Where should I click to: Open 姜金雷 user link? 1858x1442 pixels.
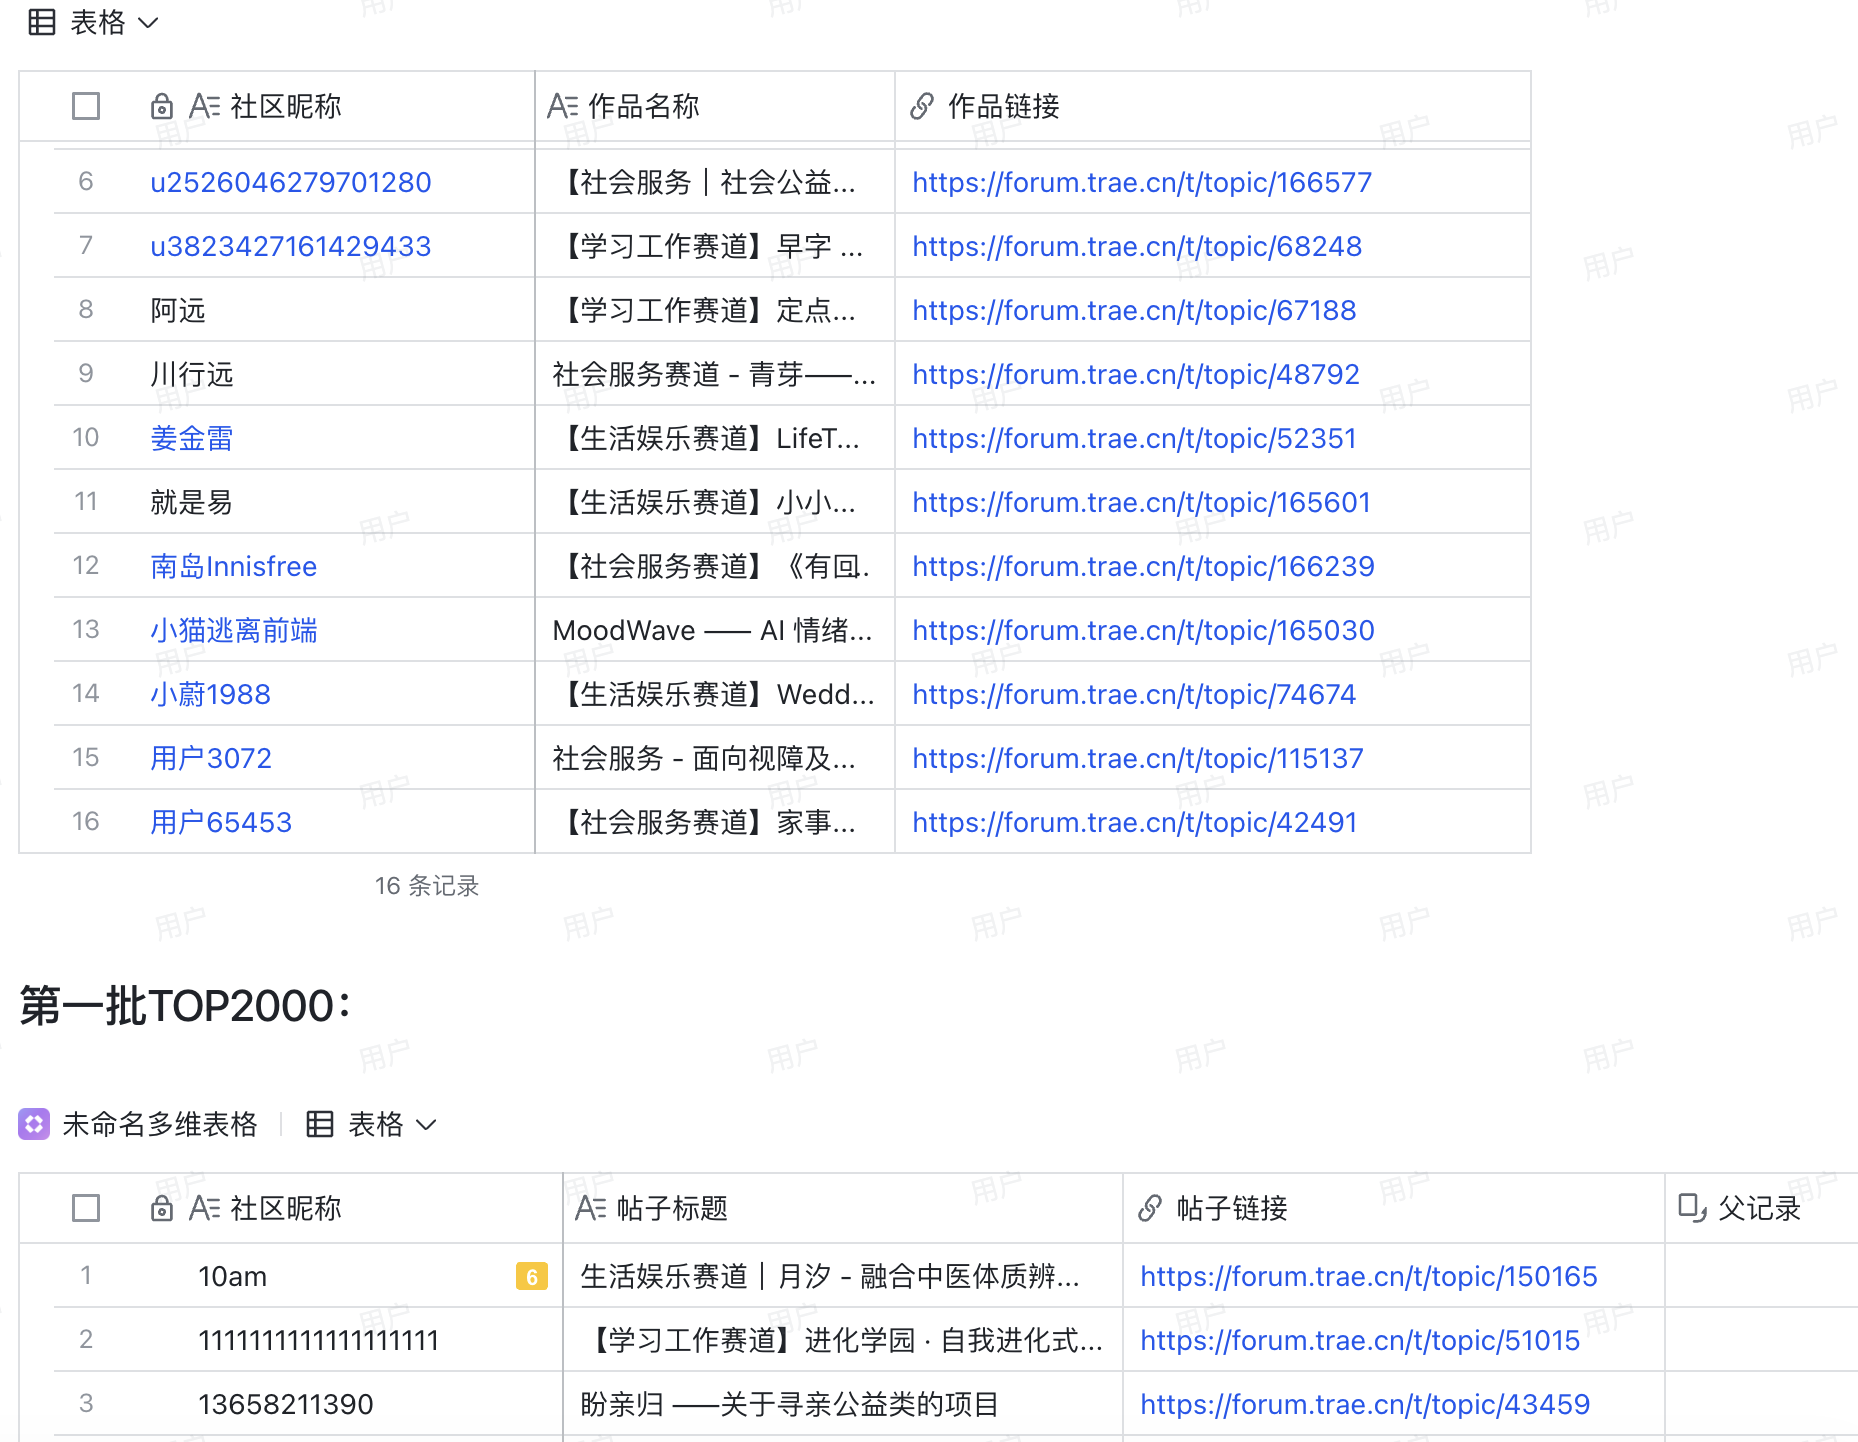(192, 438)
